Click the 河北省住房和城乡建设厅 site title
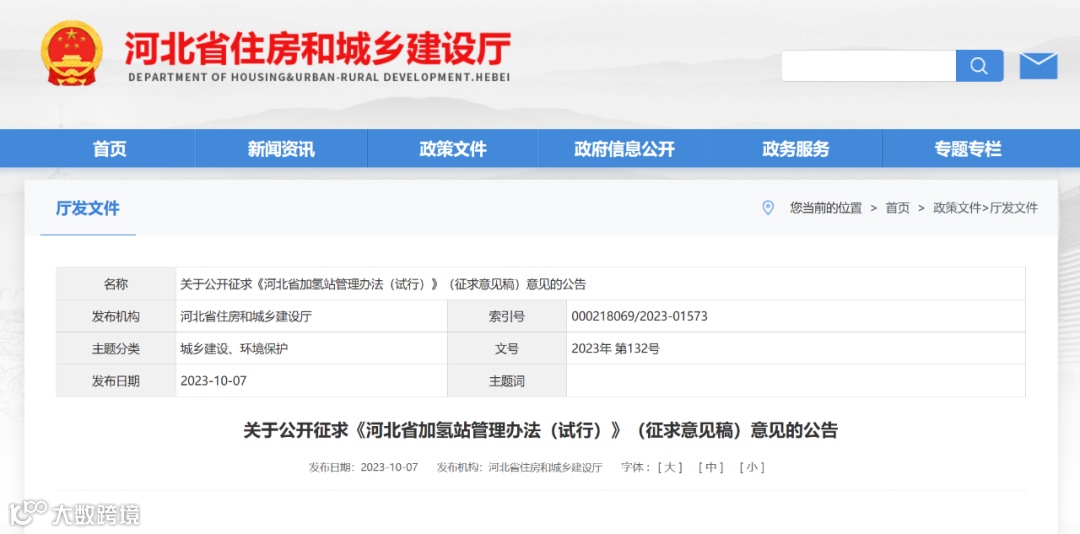Viewport: 1080px width, 534px height. tap(318, 49)
